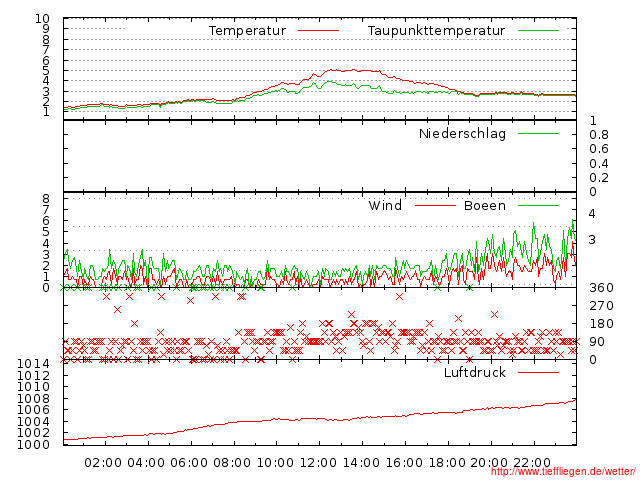Viewport: 640px width, 480px height.
Task: Open the tieffliegen.de/wetter link
Action: [x=563, y=472]
